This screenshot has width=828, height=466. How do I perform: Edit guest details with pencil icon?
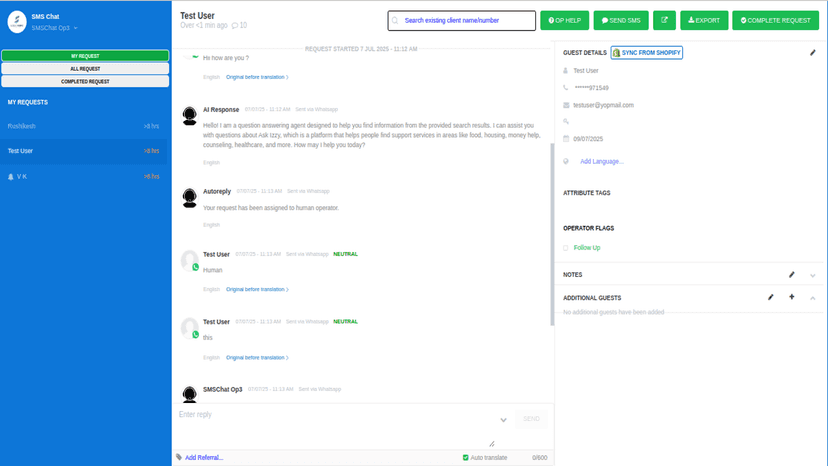tap(813, 52)
